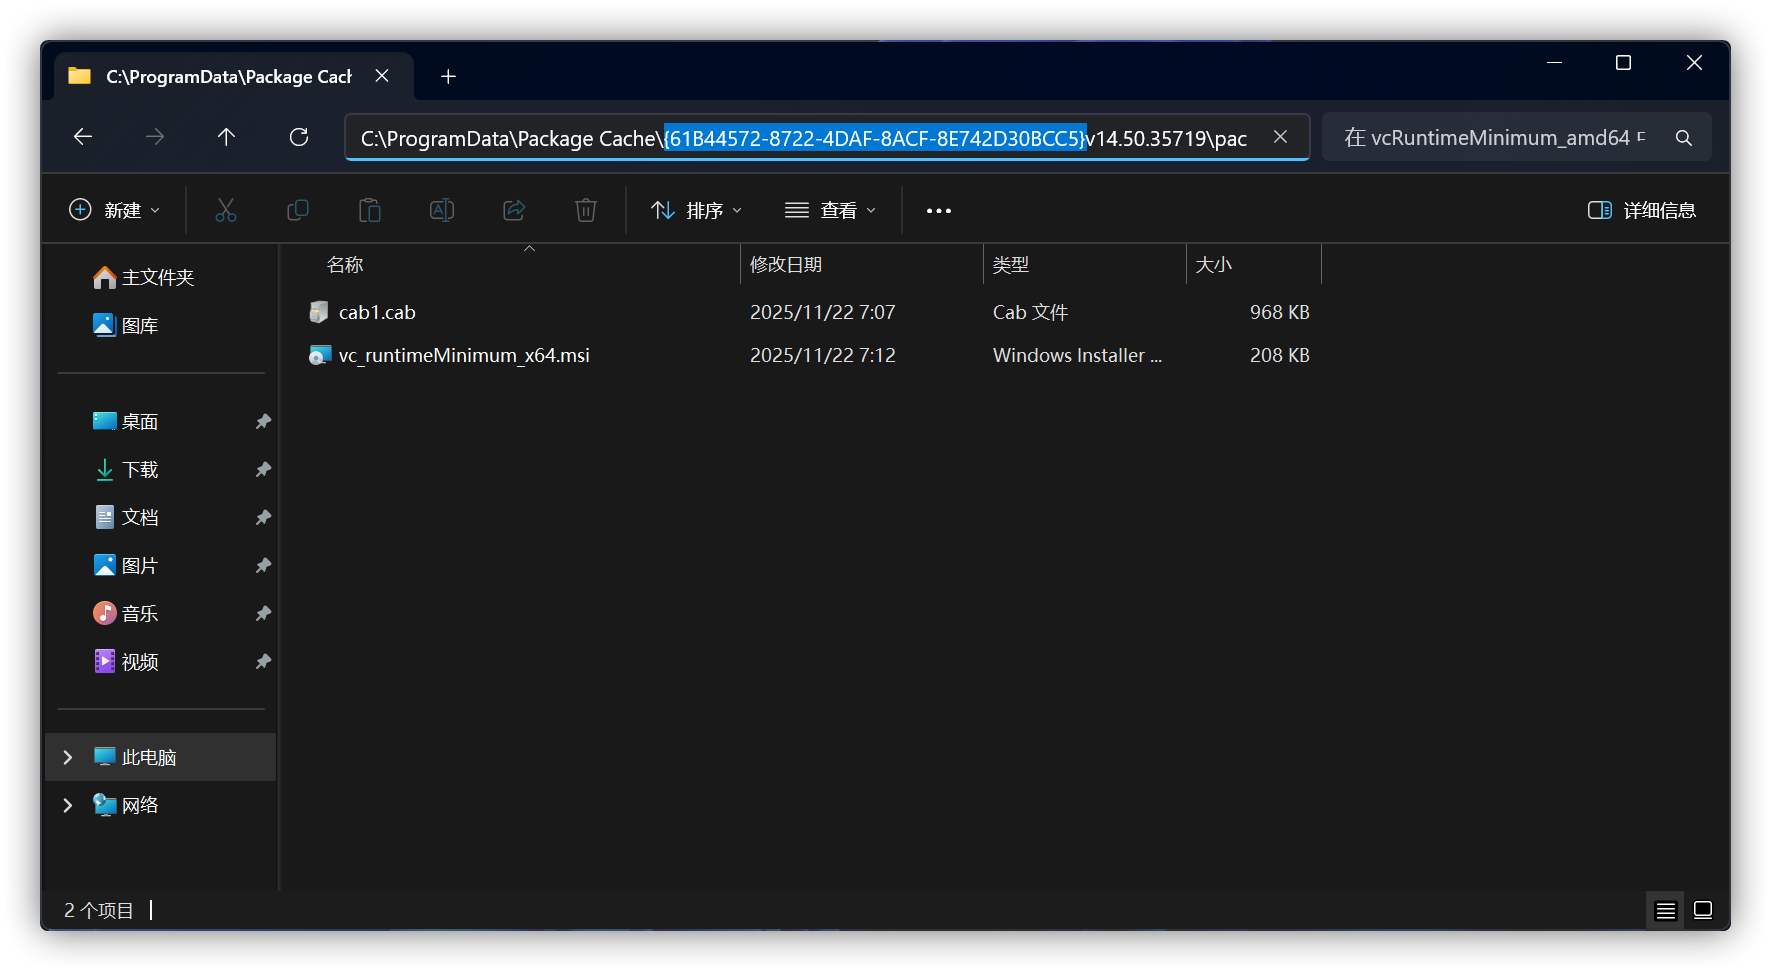The height and width of the screenshot is (971, 1771).
Task: Open the 查看 view menu
Action: 830,210
